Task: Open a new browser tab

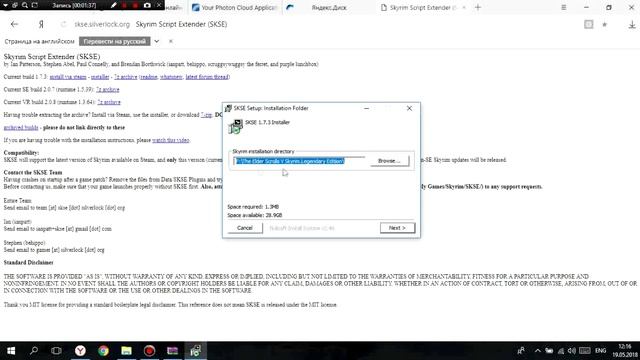Action: (478, 7)
